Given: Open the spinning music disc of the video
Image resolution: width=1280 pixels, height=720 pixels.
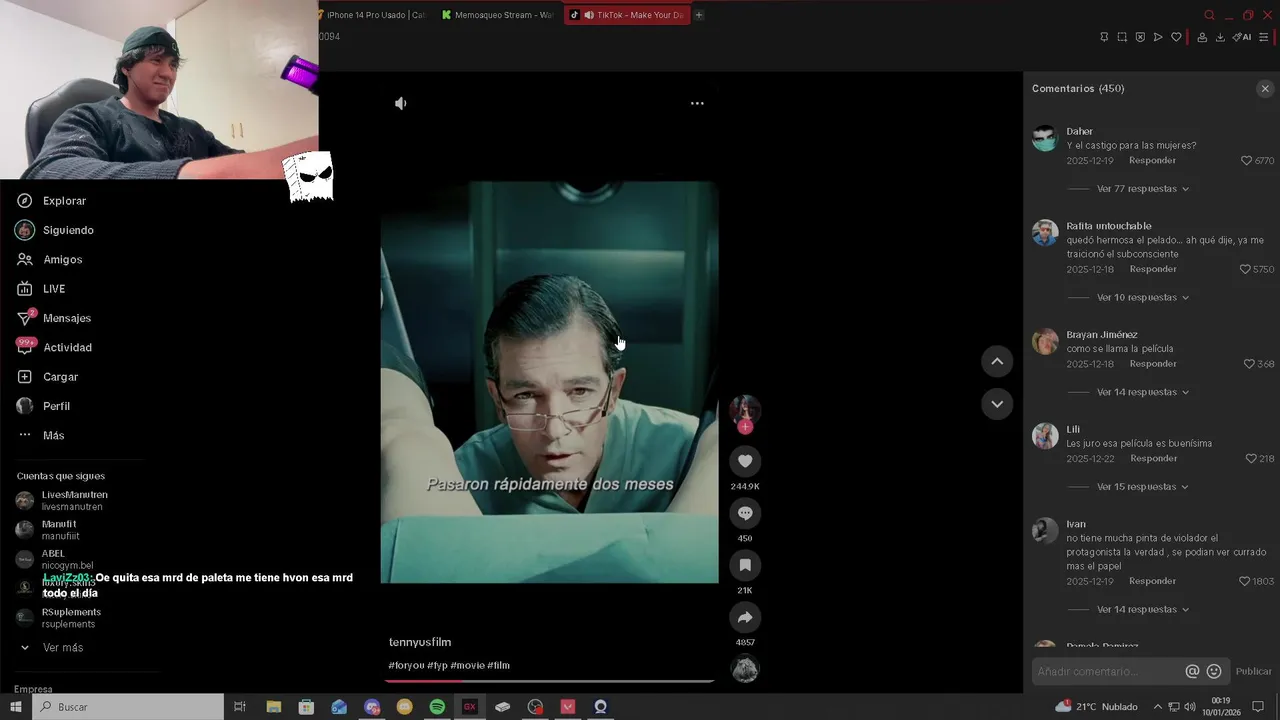Looking at the screenshot, I should click(x=745, y=669).
